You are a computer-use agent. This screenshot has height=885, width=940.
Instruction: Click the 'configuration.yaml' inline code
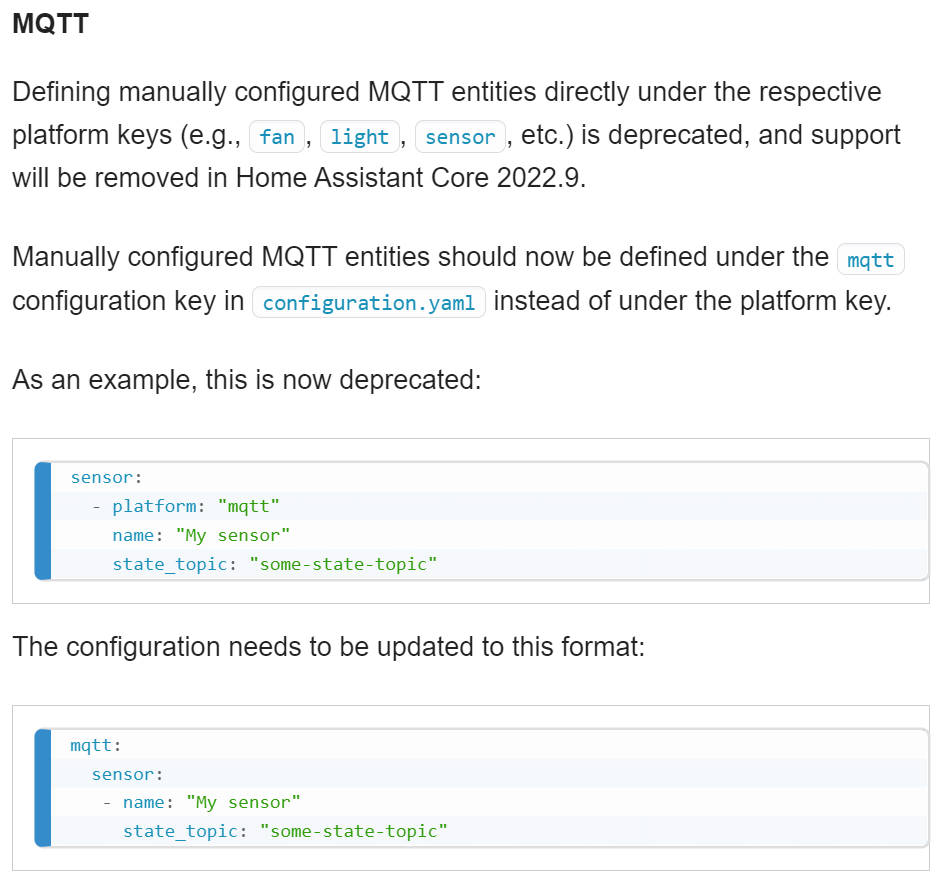[369, 302]
